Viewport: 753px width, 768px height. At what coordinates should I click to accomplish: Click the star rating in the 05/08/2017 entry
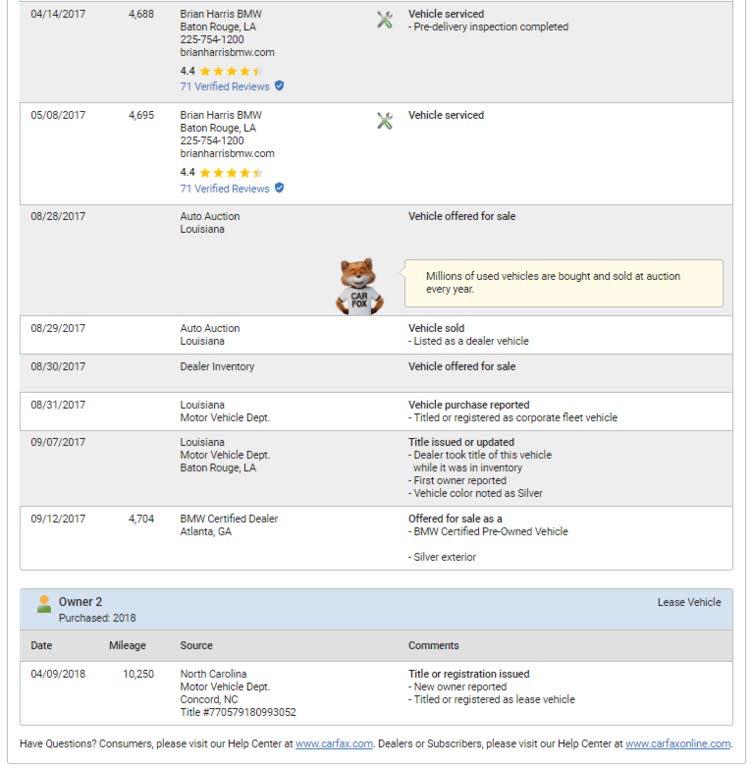coord(230,172)
